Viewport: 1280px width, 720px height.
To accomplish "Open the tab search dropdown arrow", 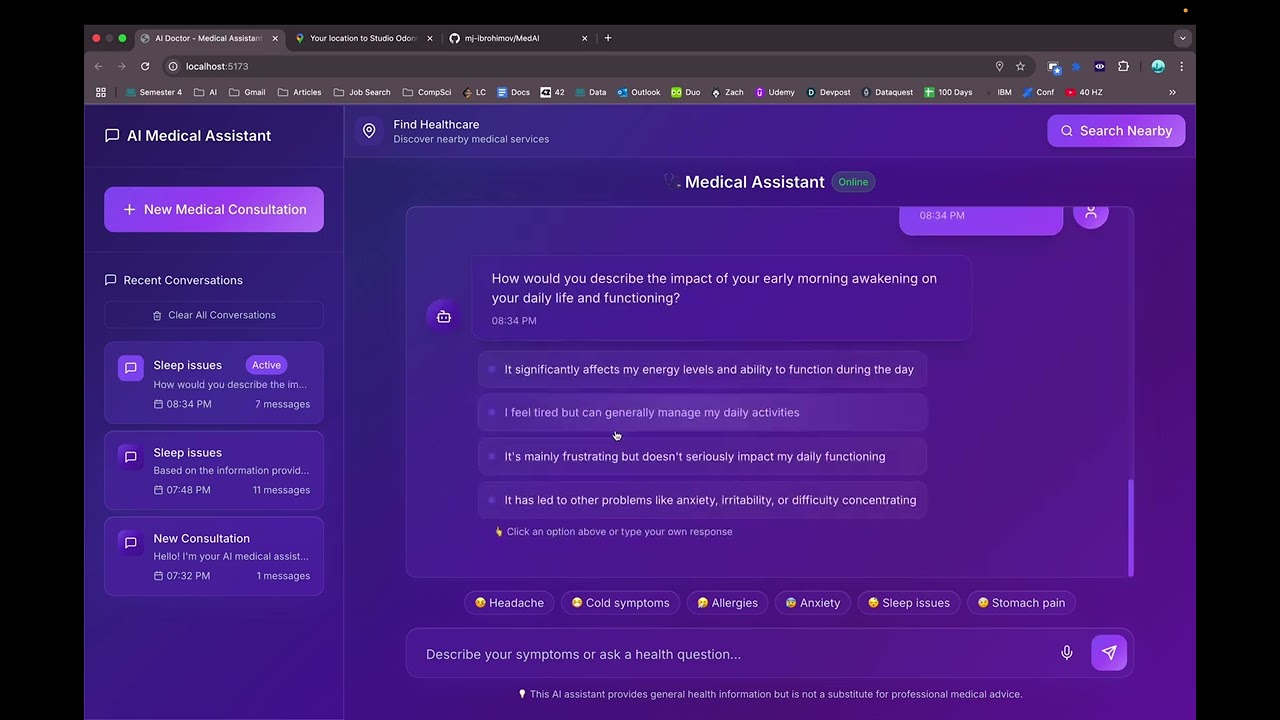I will [1183, 38].
